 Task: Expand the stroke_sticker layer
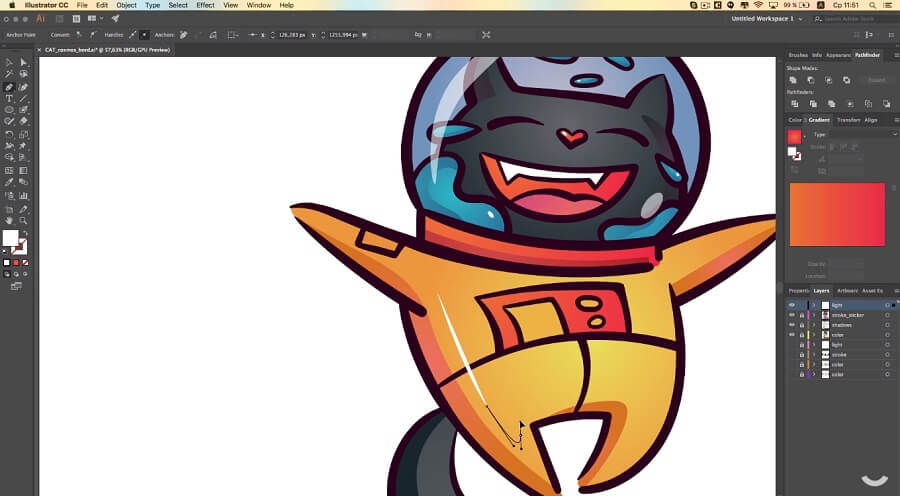(x=813, y=315)
